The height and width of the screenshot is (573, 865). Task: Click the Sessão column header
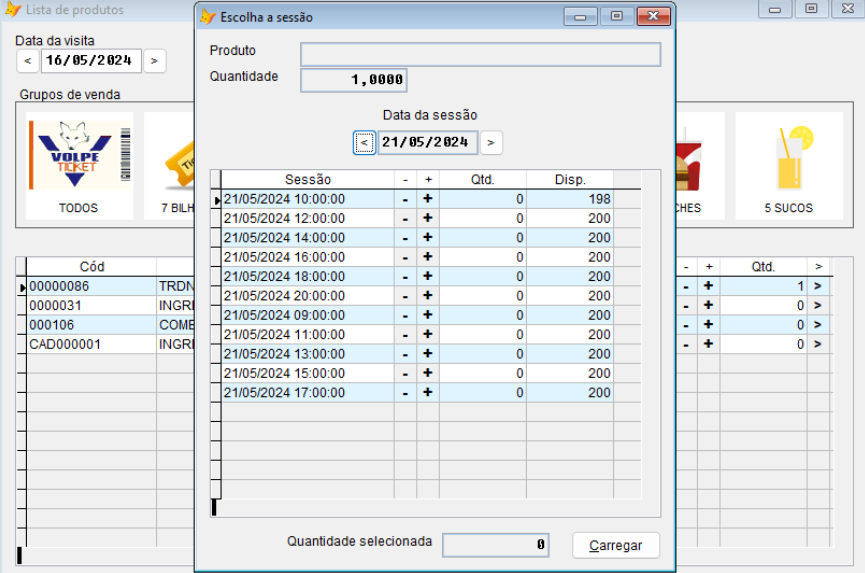(307, 180)
